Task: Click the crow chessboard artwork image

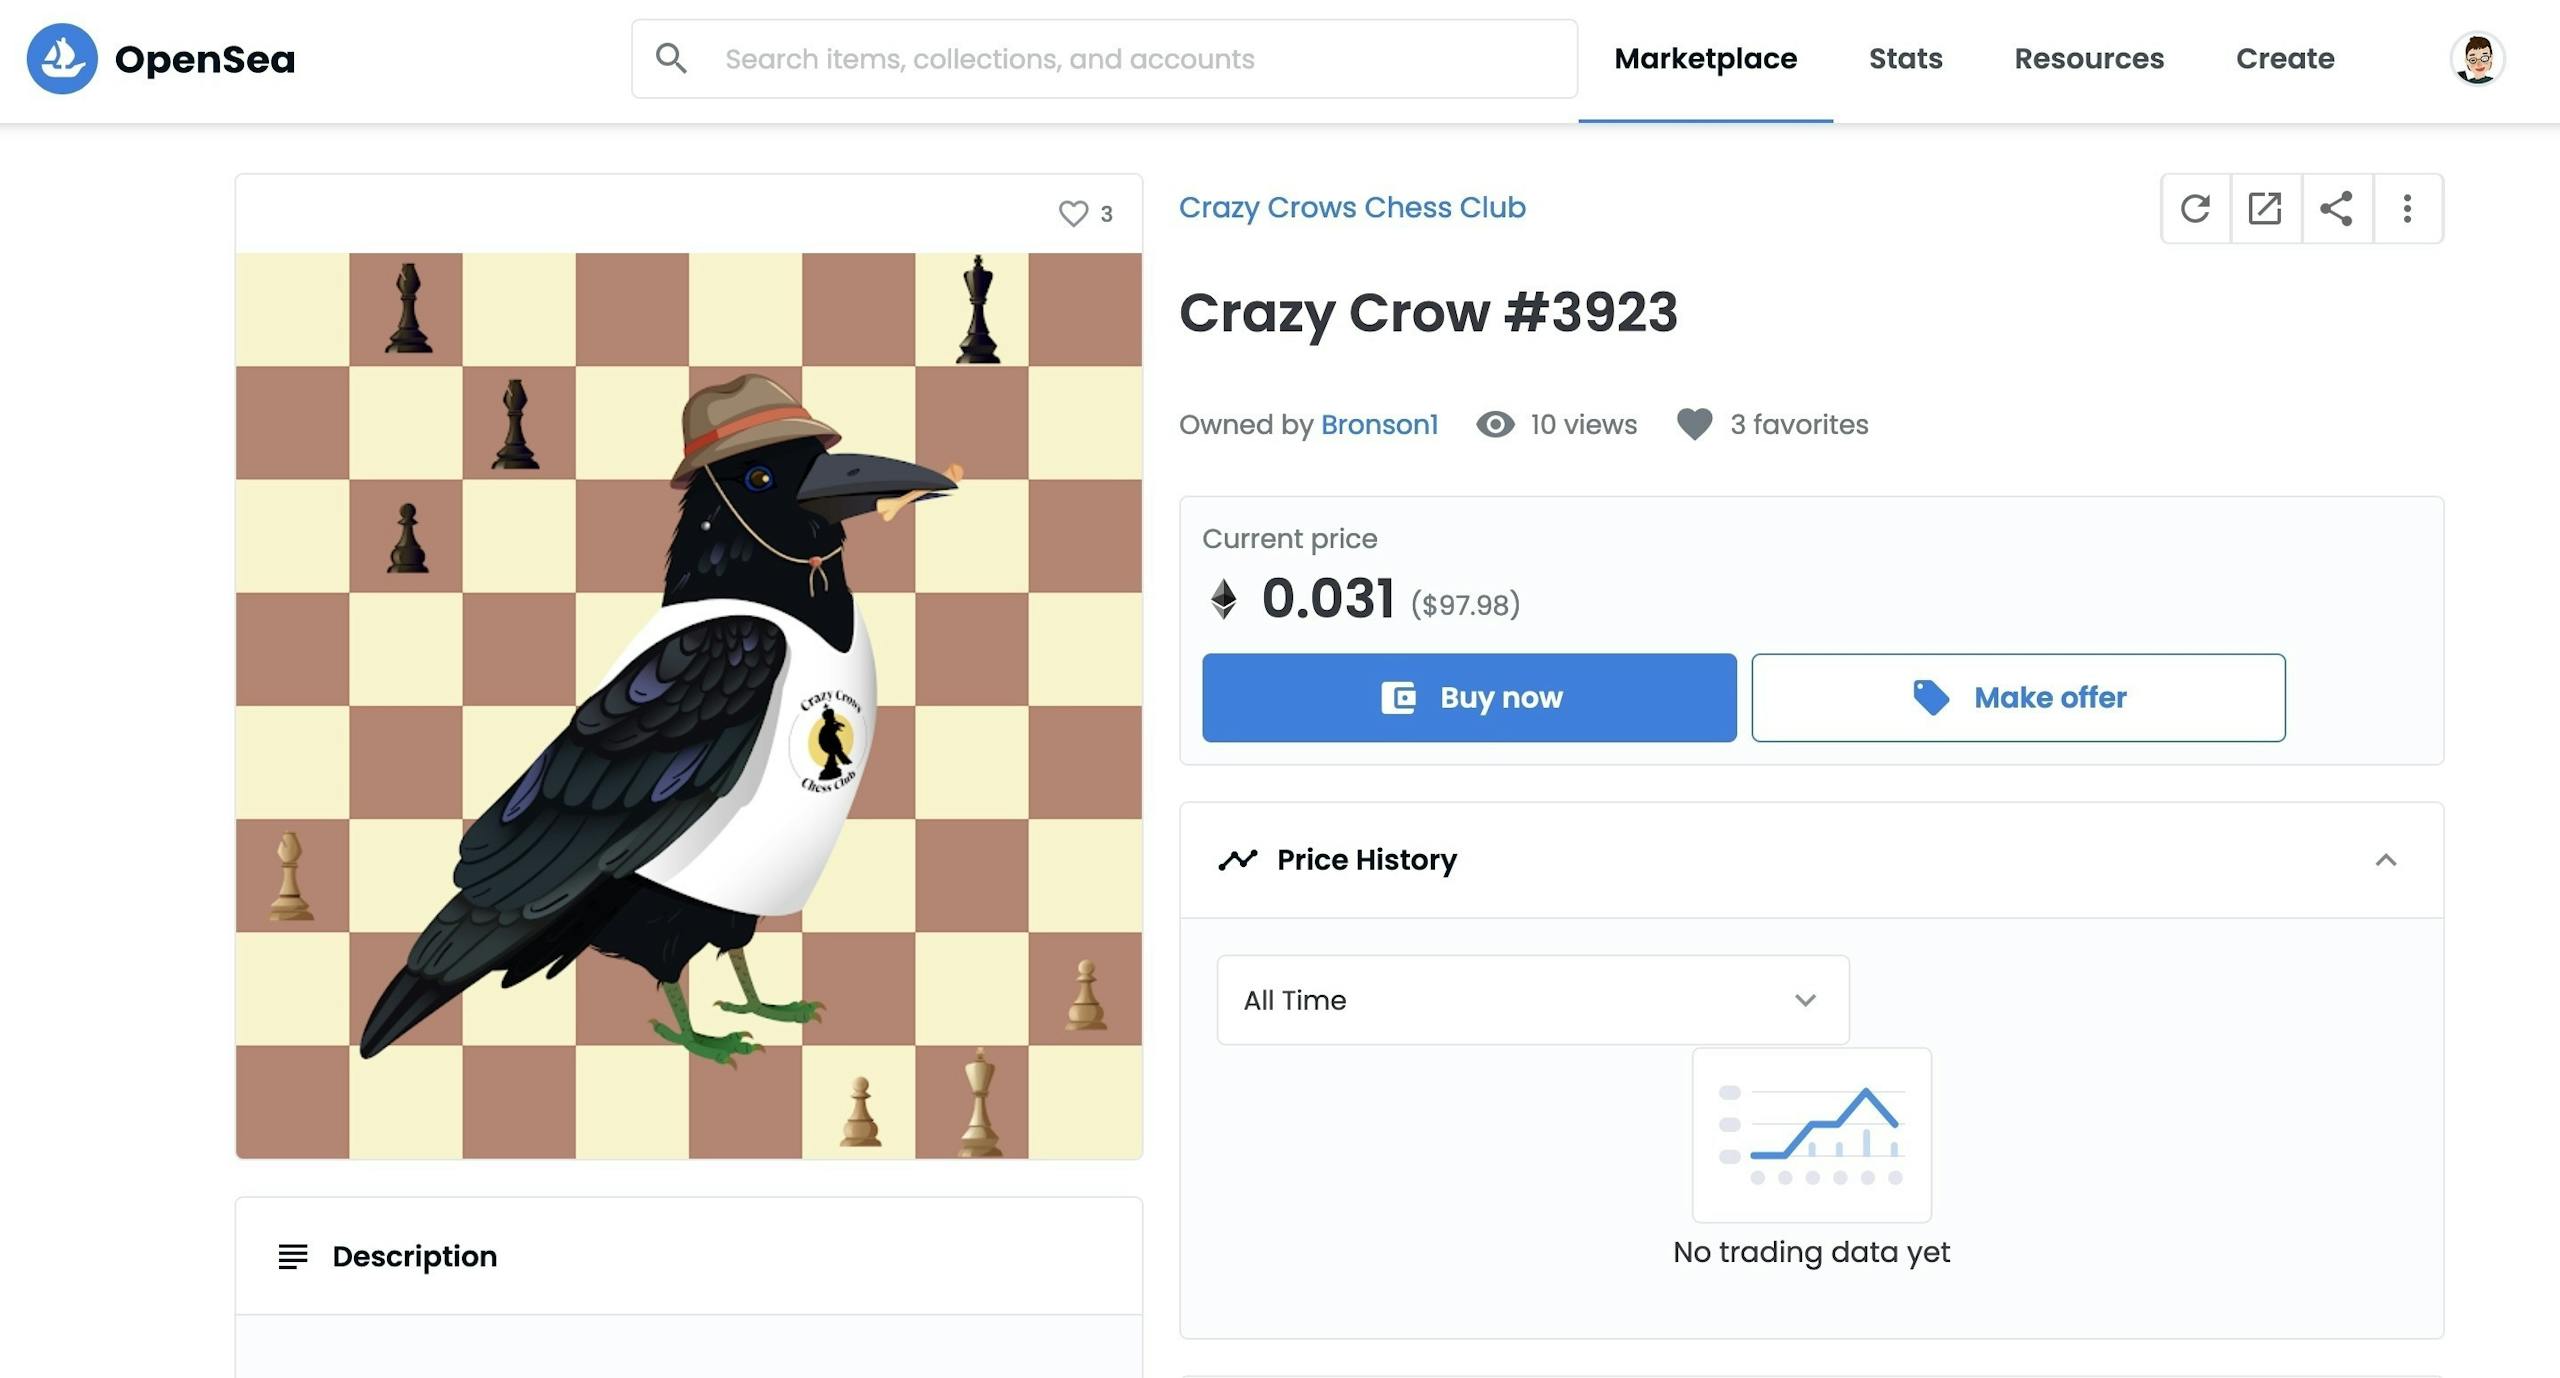Action: coord(688,706)
